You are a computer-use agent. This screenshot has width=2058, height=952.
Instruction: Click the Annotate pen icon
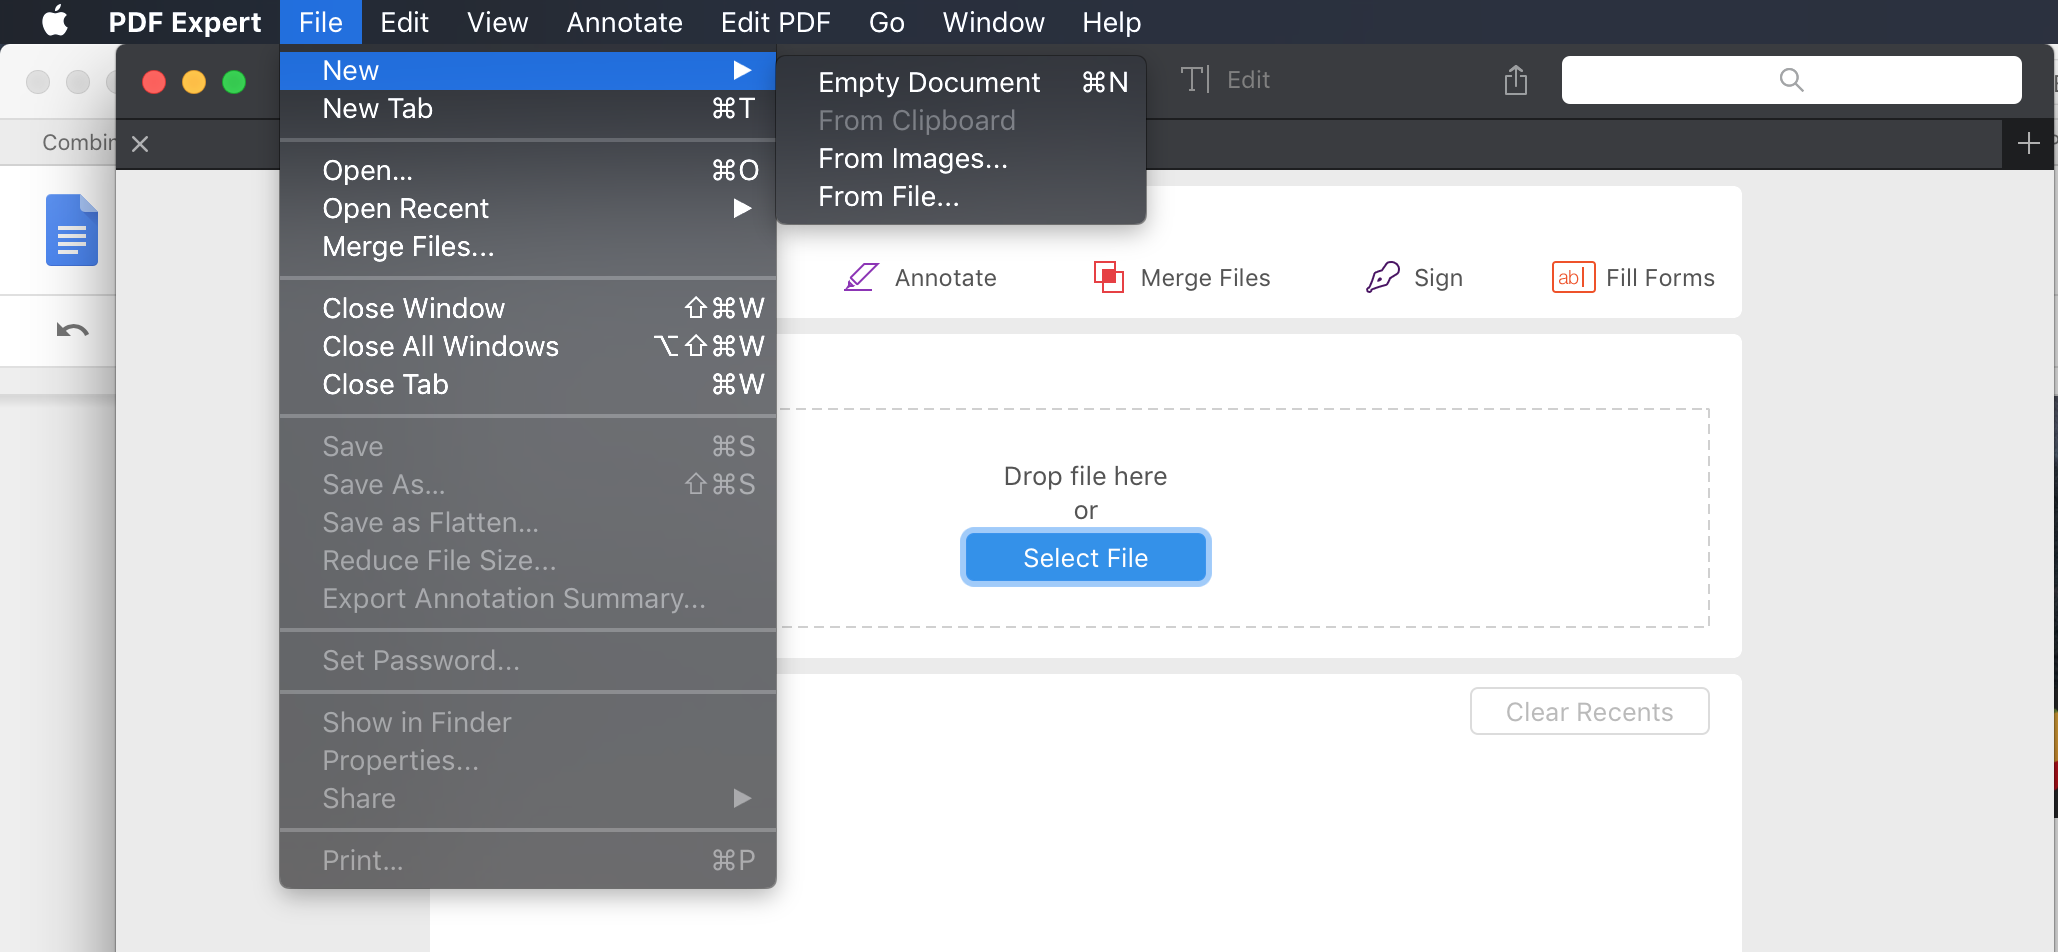(x=860, y=277)
